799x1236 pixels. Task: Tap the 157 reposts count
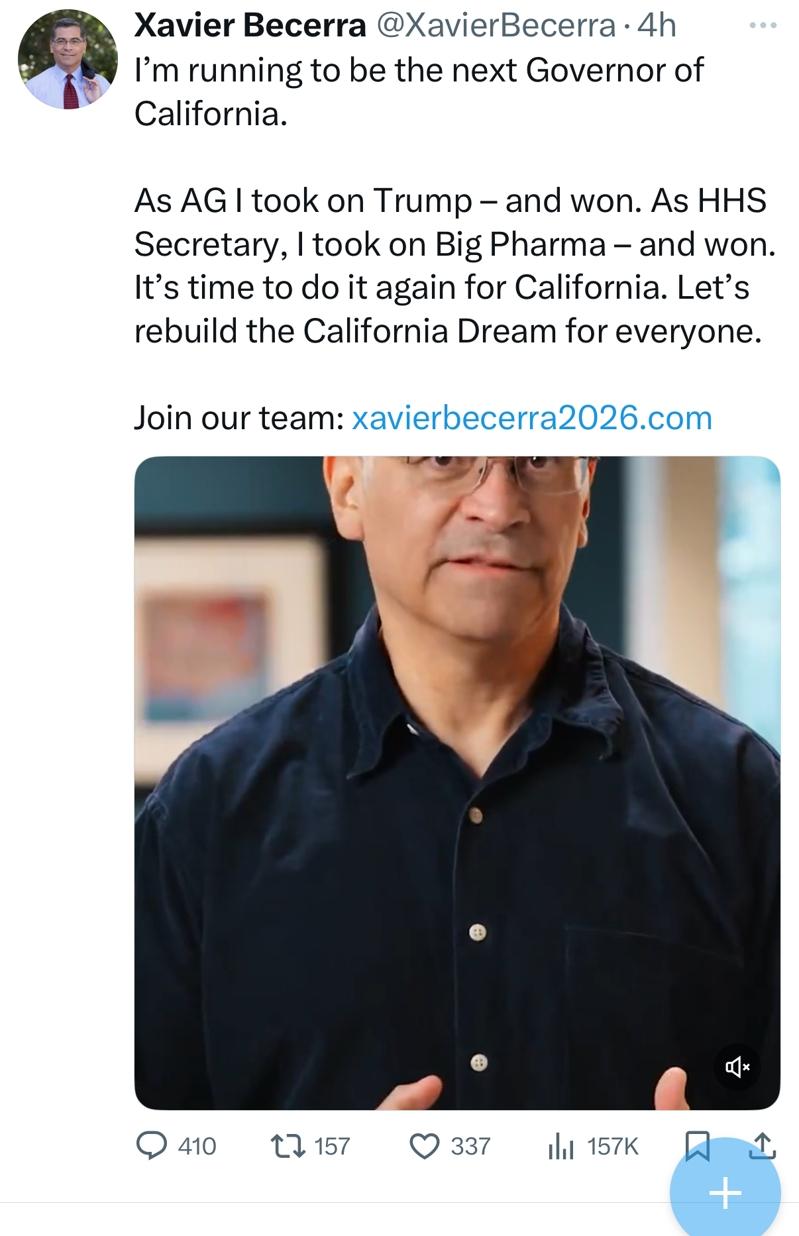[x=333, y=1146]
